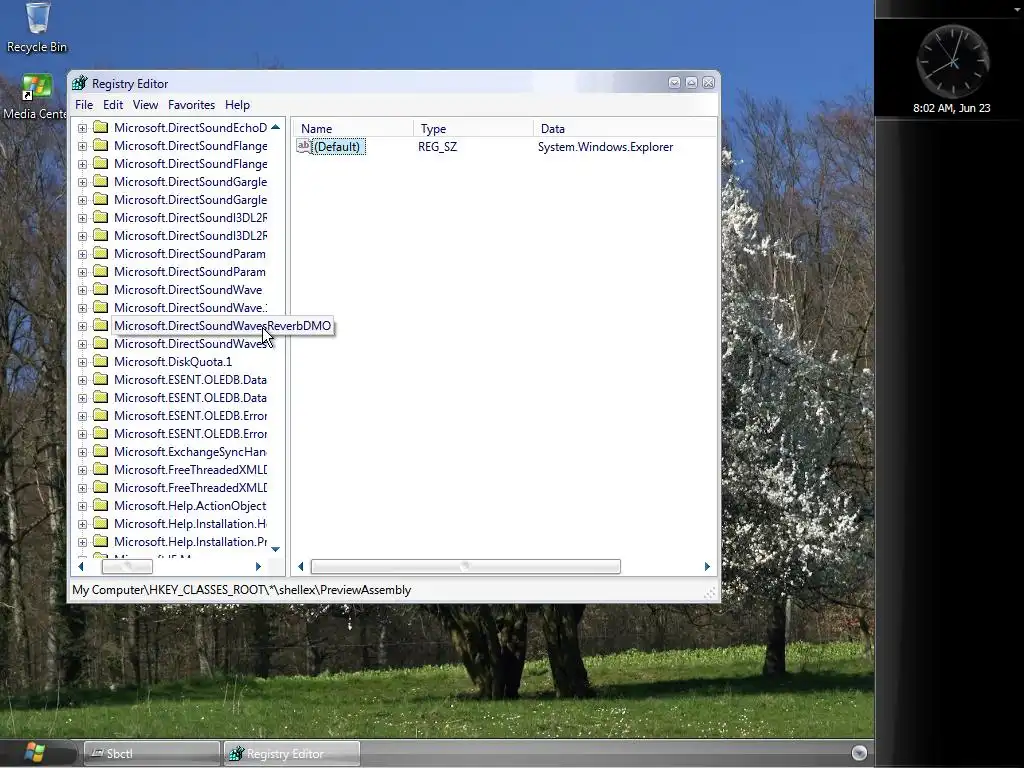Screen dimensions: 1024x768
Task: Select the Microsoft.DirectSoundWavesReverbDMO key label
Action: click(223, 325)
